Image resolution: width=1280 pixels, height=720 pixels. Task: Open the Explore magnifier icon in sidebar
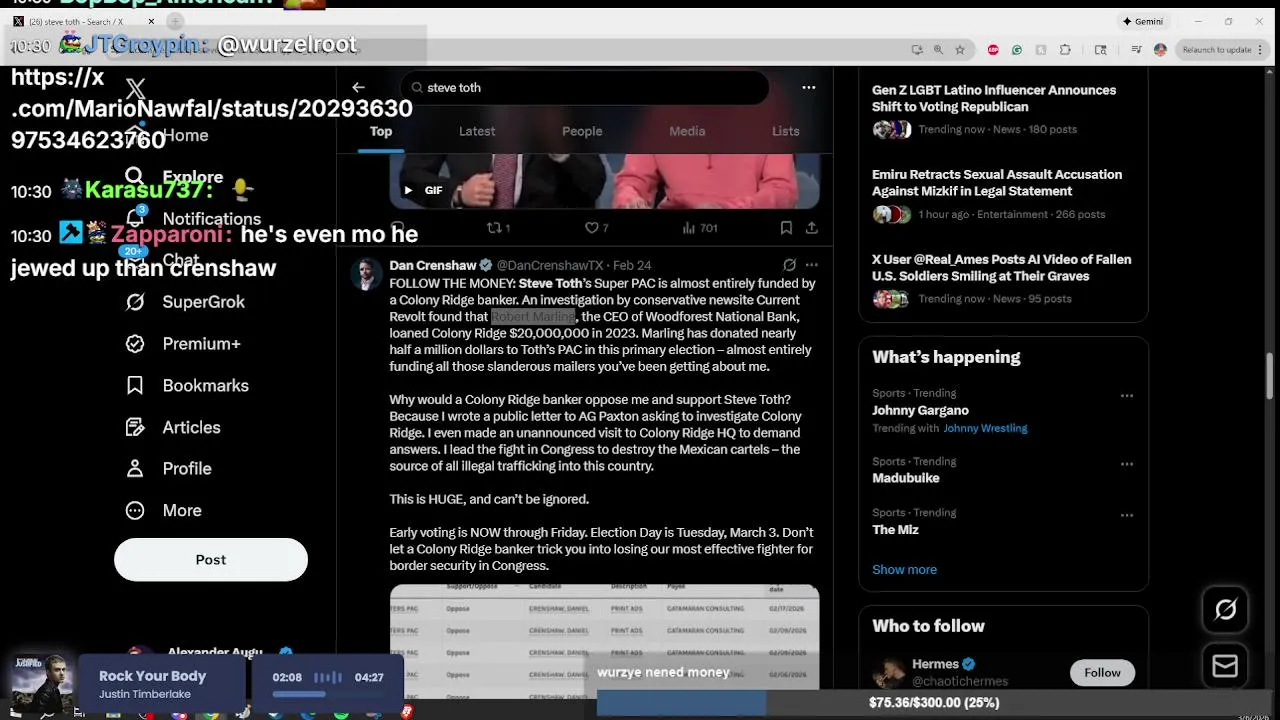point(135,177)
